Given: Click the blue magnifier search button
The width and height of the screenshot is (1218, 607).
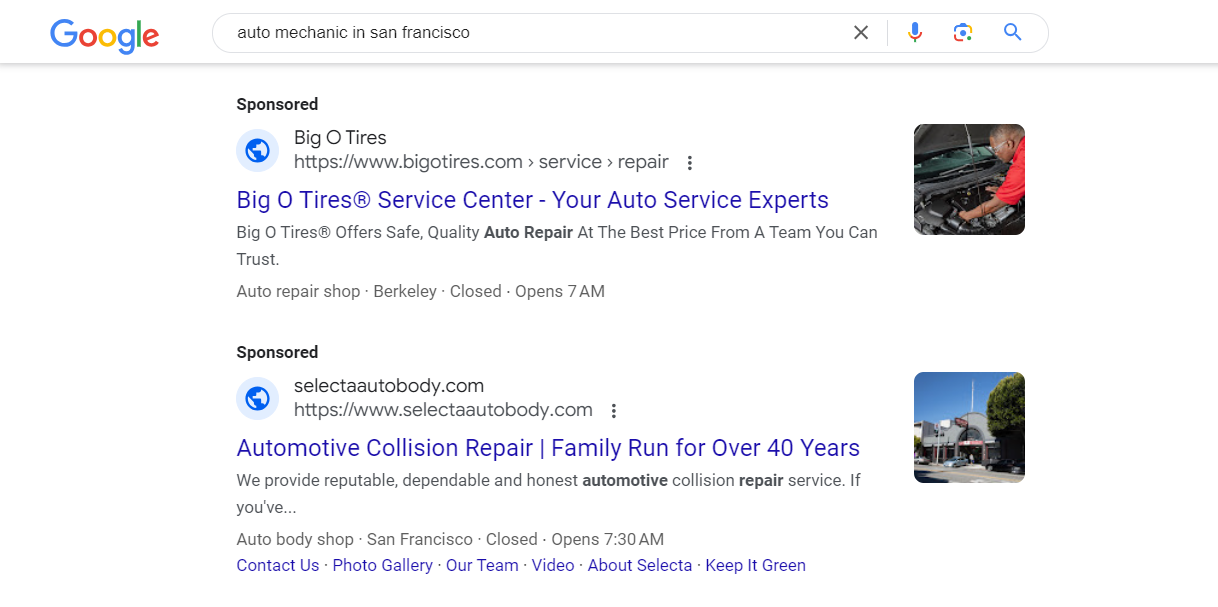Looking at the screenshot, I should point(1013,33).
